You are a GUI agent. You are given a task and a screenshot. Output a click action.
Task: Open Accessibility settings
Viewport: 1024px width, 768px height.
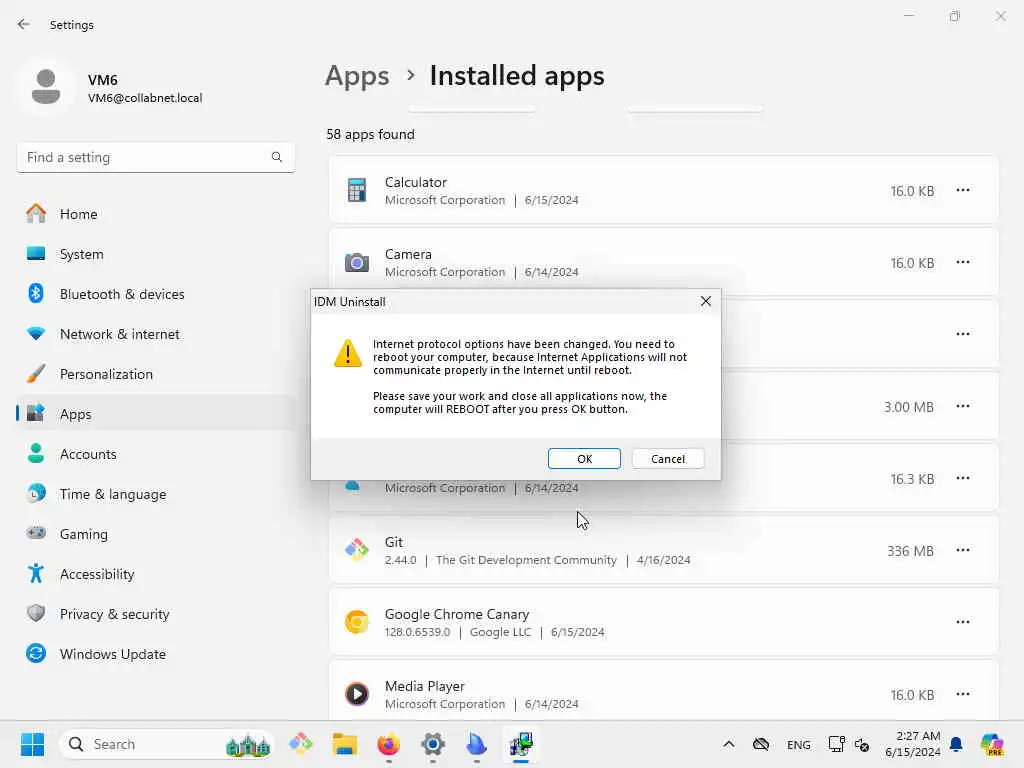coord(155,574)
